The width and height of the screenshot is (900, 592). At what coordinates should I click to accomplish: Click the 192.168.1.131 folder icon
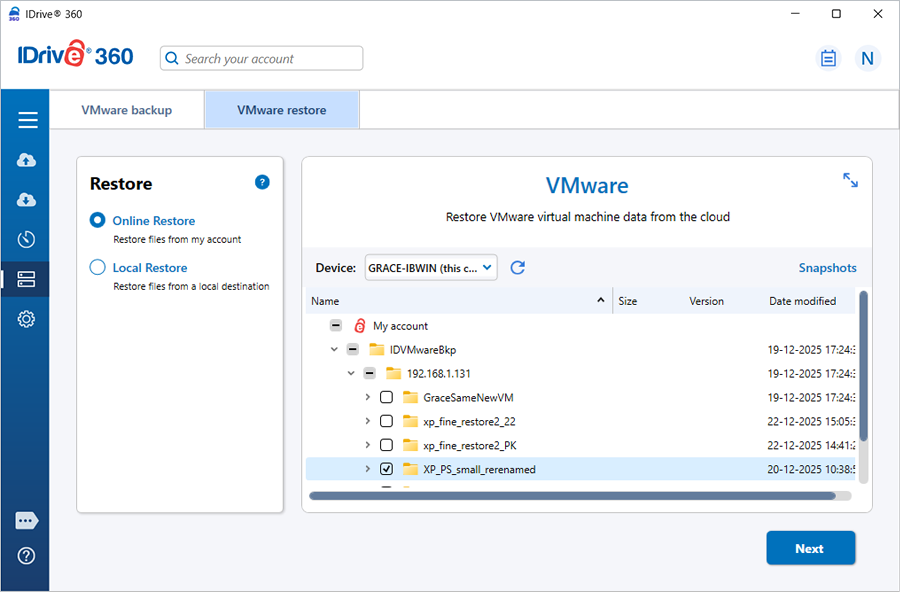pyautogui.click(x=394, y=373)
